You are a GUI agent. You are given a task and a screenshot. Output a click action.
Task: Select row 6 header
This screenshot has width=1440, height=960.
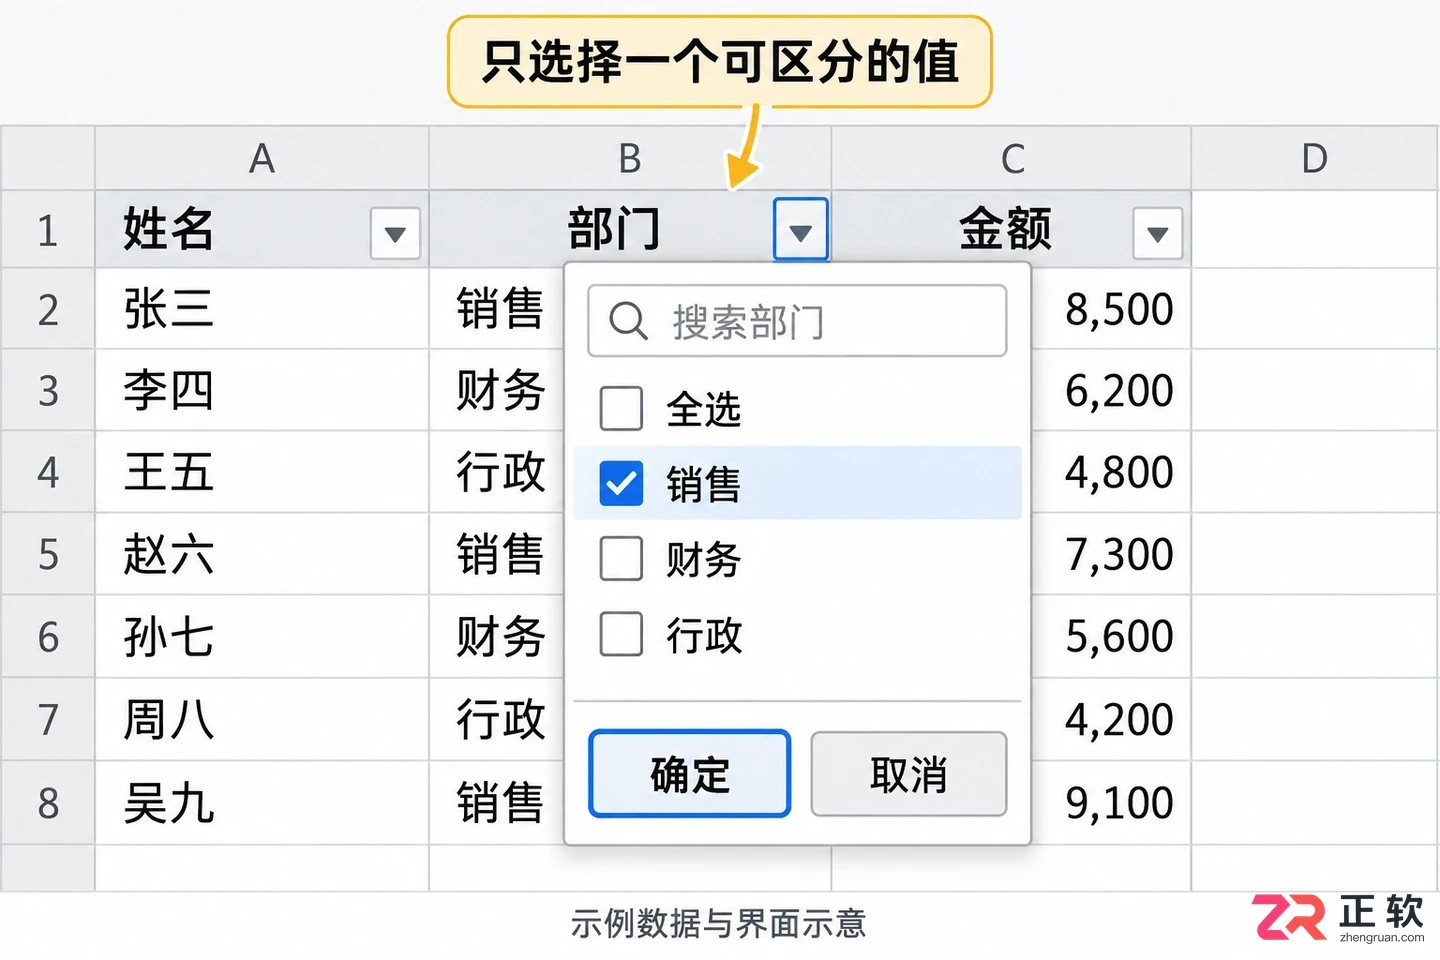tap(48, 637)
